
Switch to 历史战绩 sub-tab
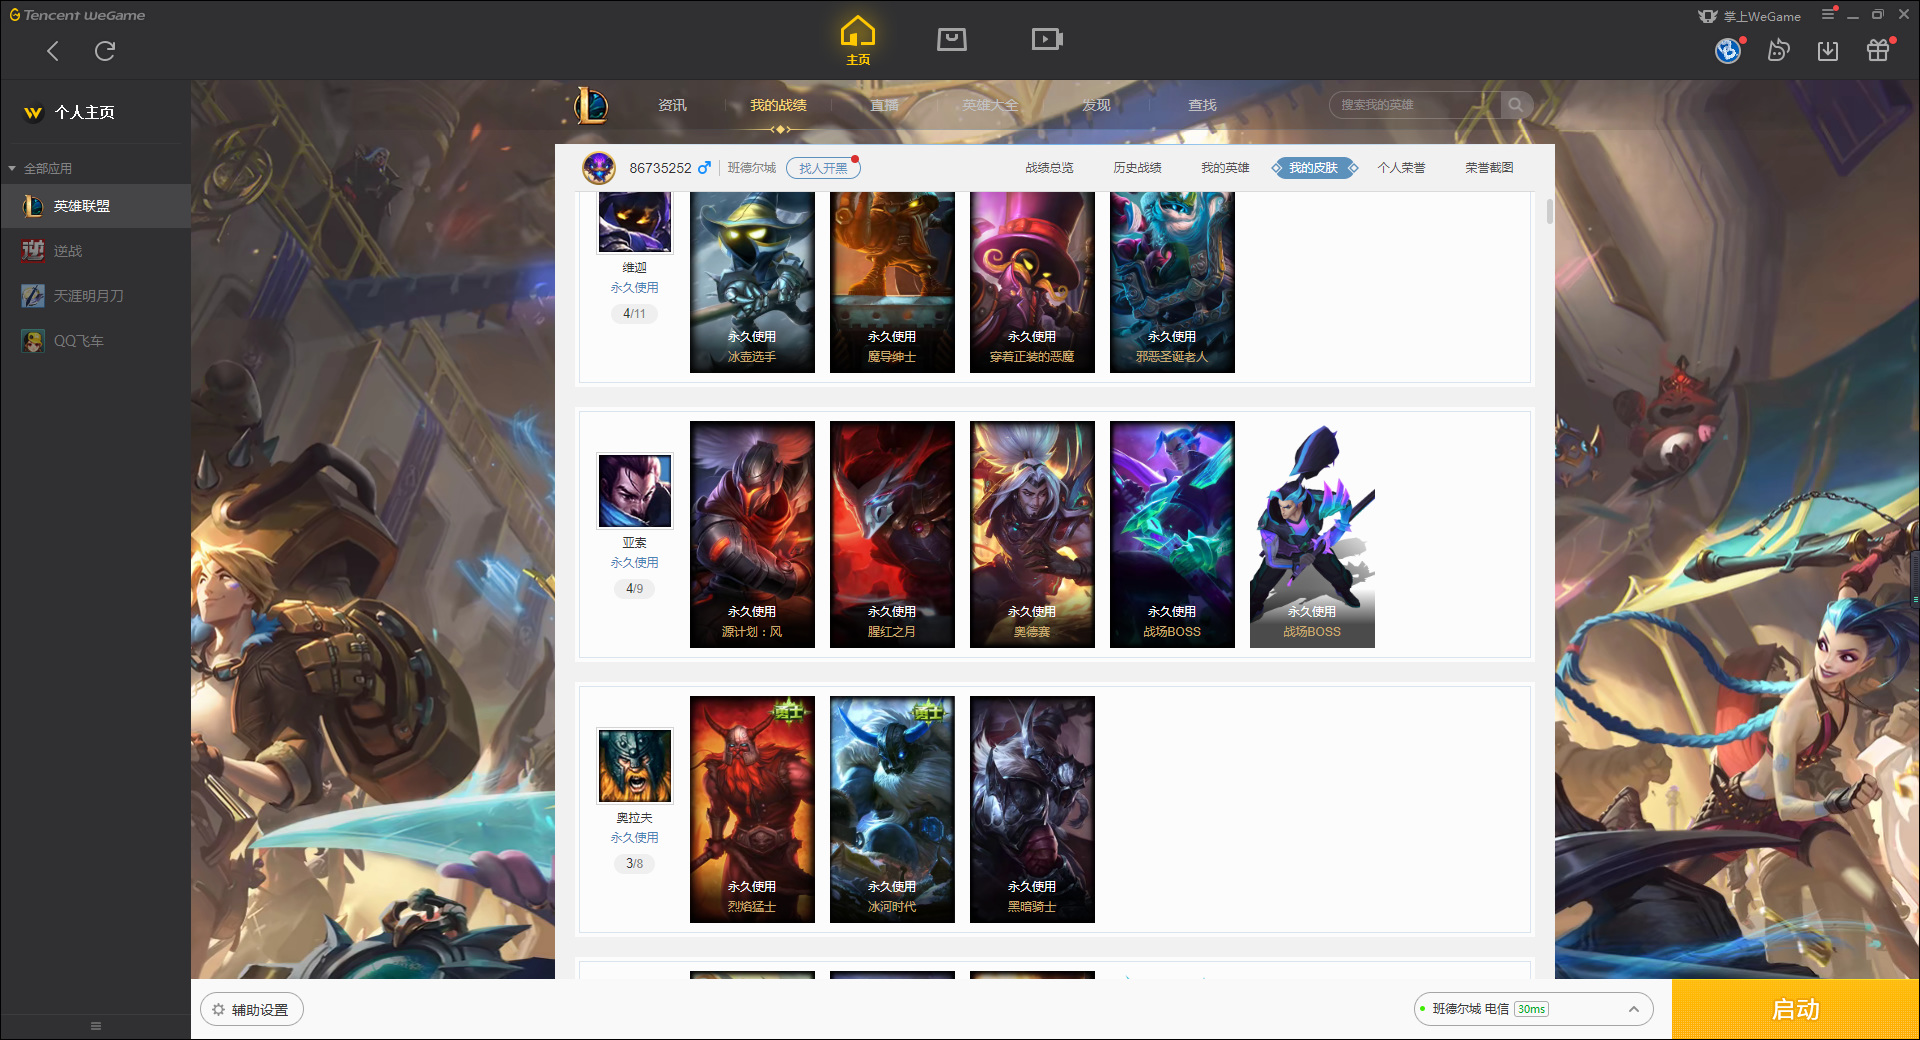coord(1137,168)
